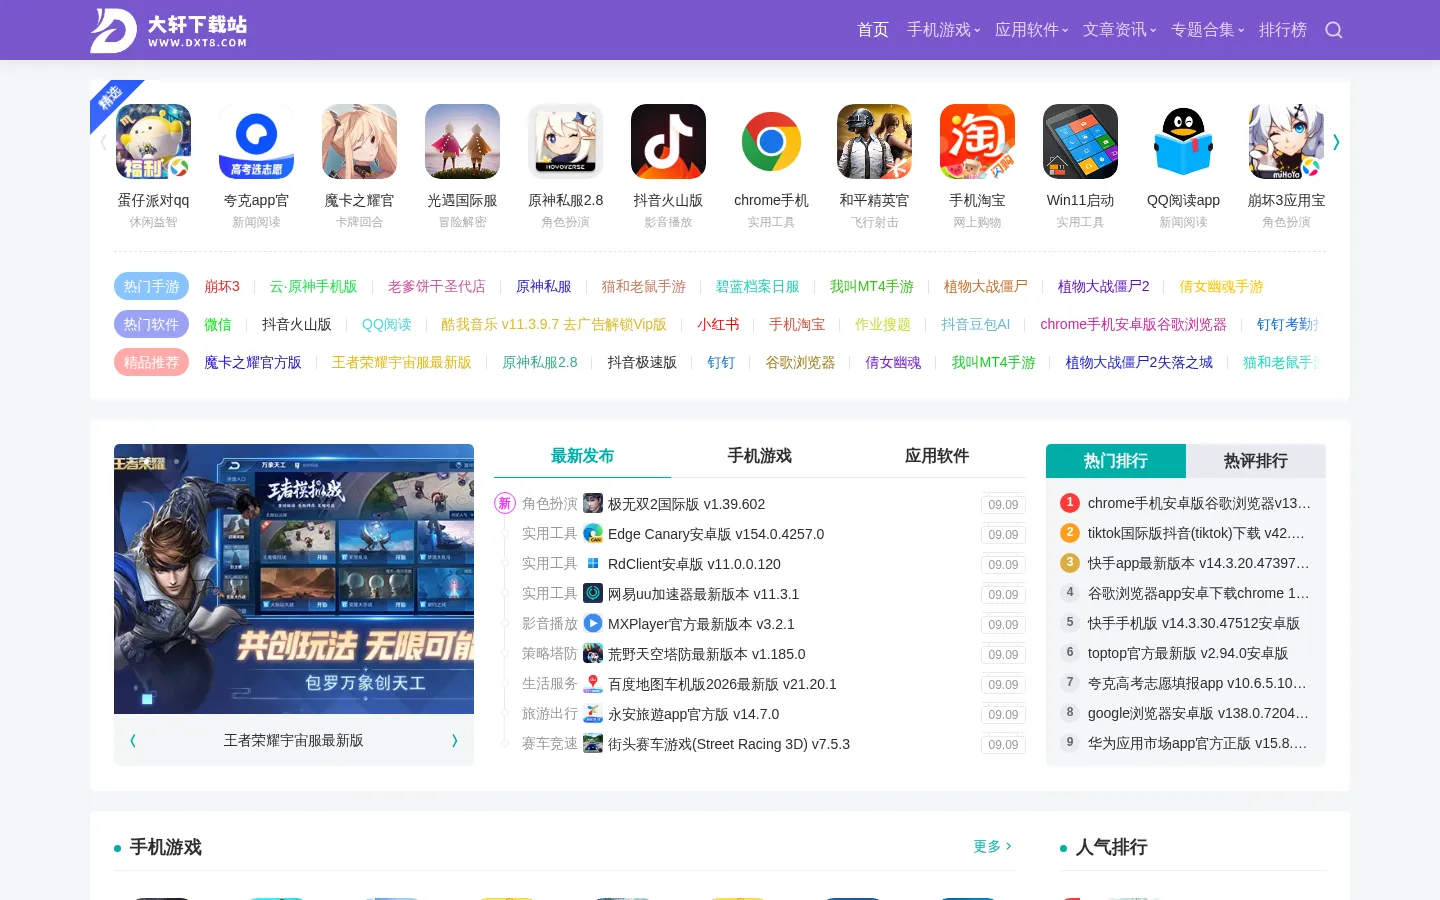Image resolution: width=1440 pixels, height=900 pixels.
Task: Open rank 6 toptop官方最新版 entry
Action: click(1188, 653)
